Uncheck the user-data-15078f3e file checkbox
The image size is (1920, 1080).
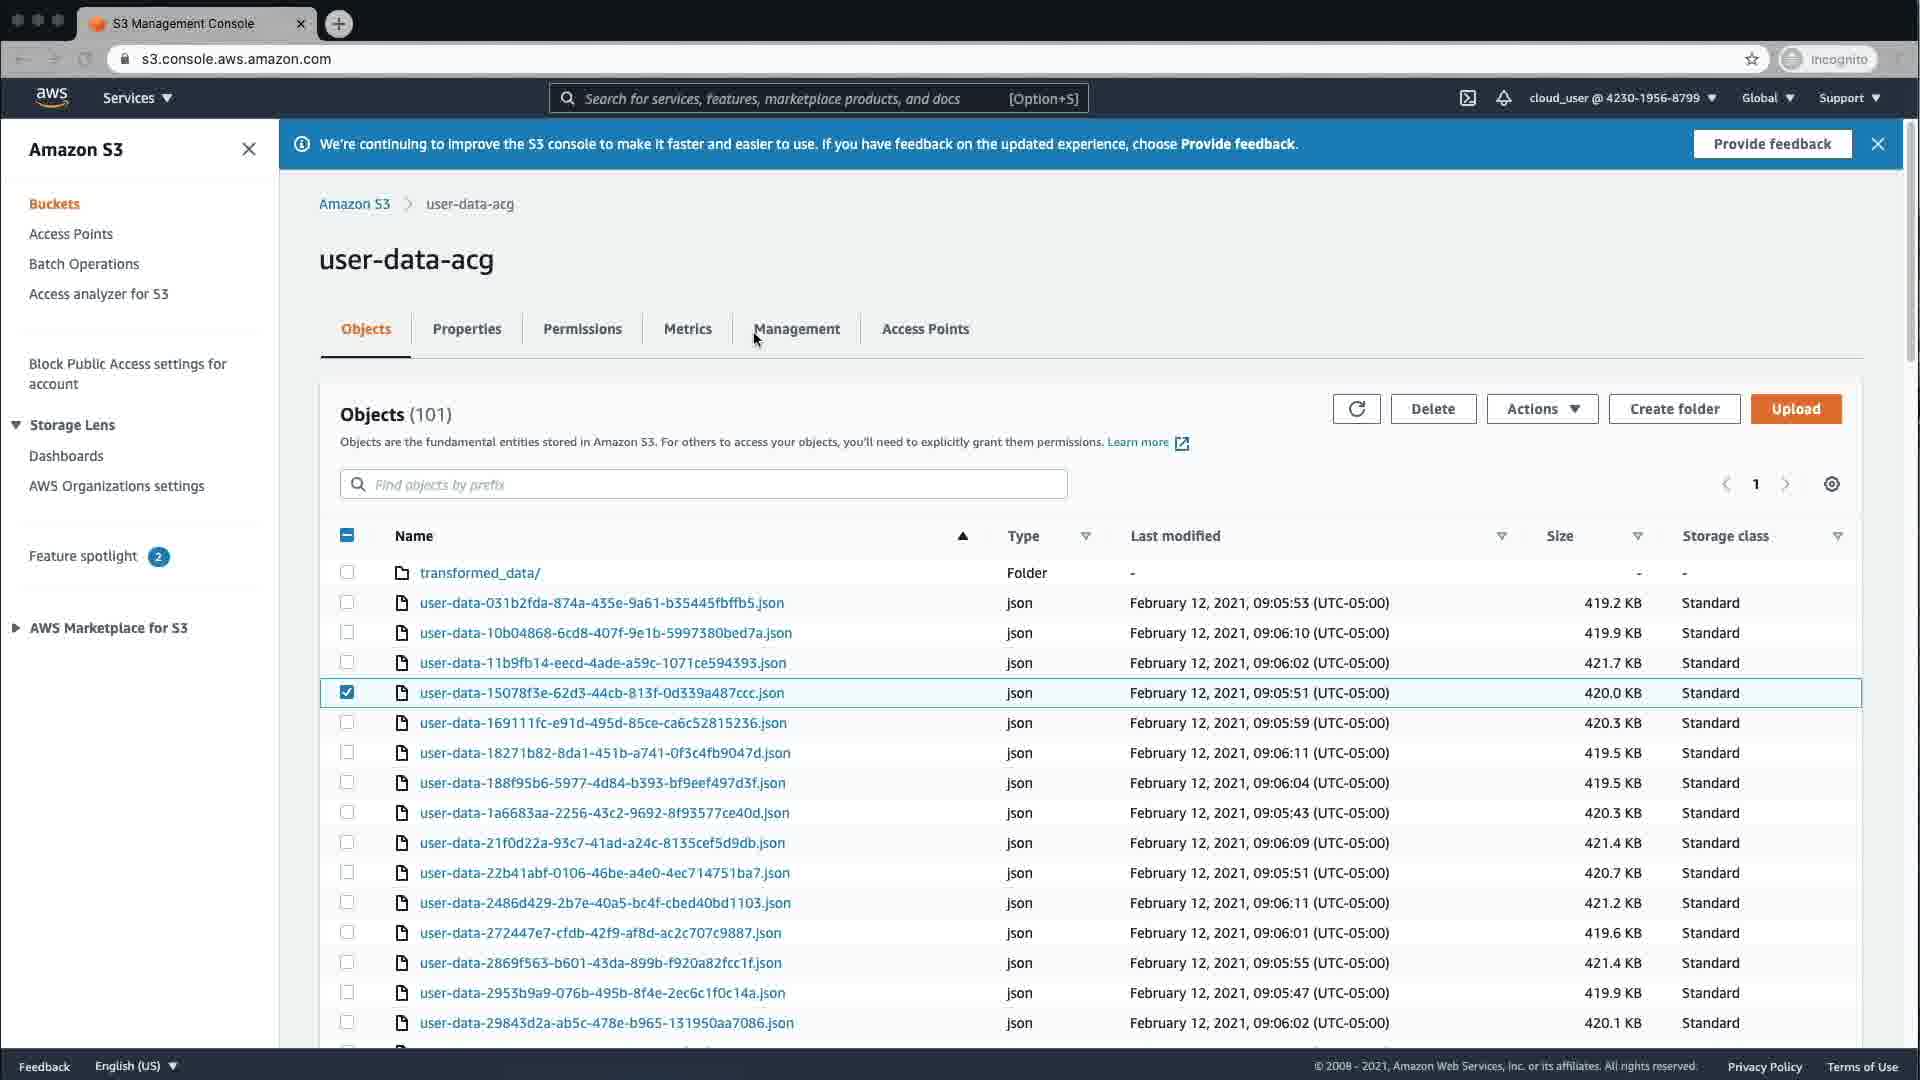[347, 692]
